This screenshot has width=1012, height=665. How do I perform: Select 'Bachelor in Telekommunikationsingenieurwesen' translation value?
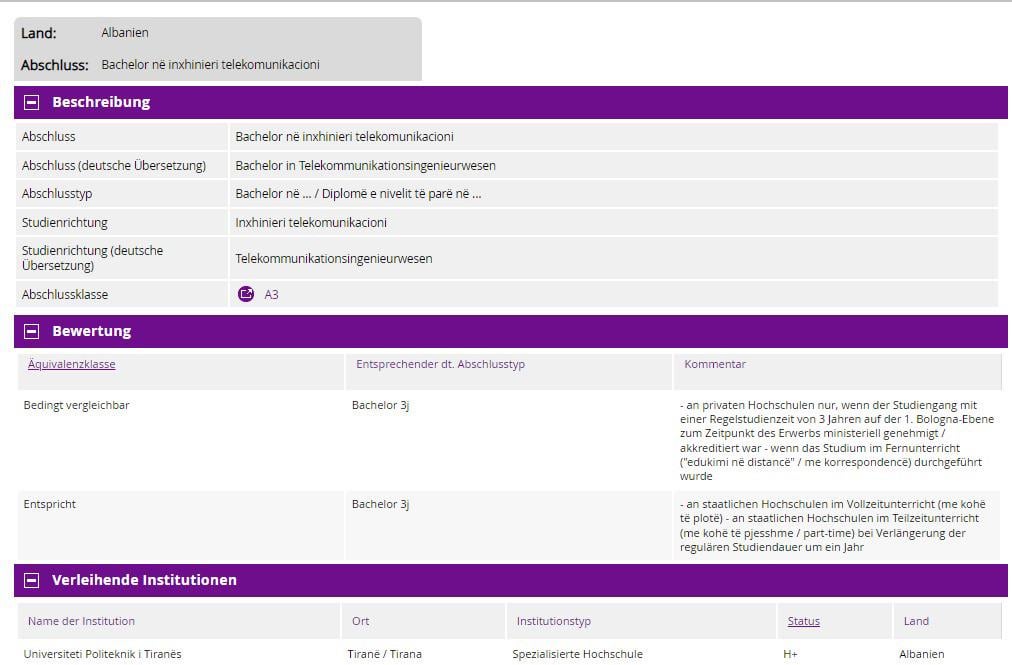(x=365, y=165)
